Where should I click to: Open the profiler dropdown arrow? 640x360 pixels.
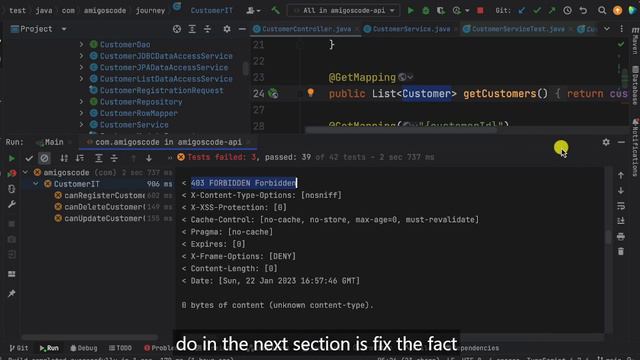pyautogui.click(x=467, y=11)
